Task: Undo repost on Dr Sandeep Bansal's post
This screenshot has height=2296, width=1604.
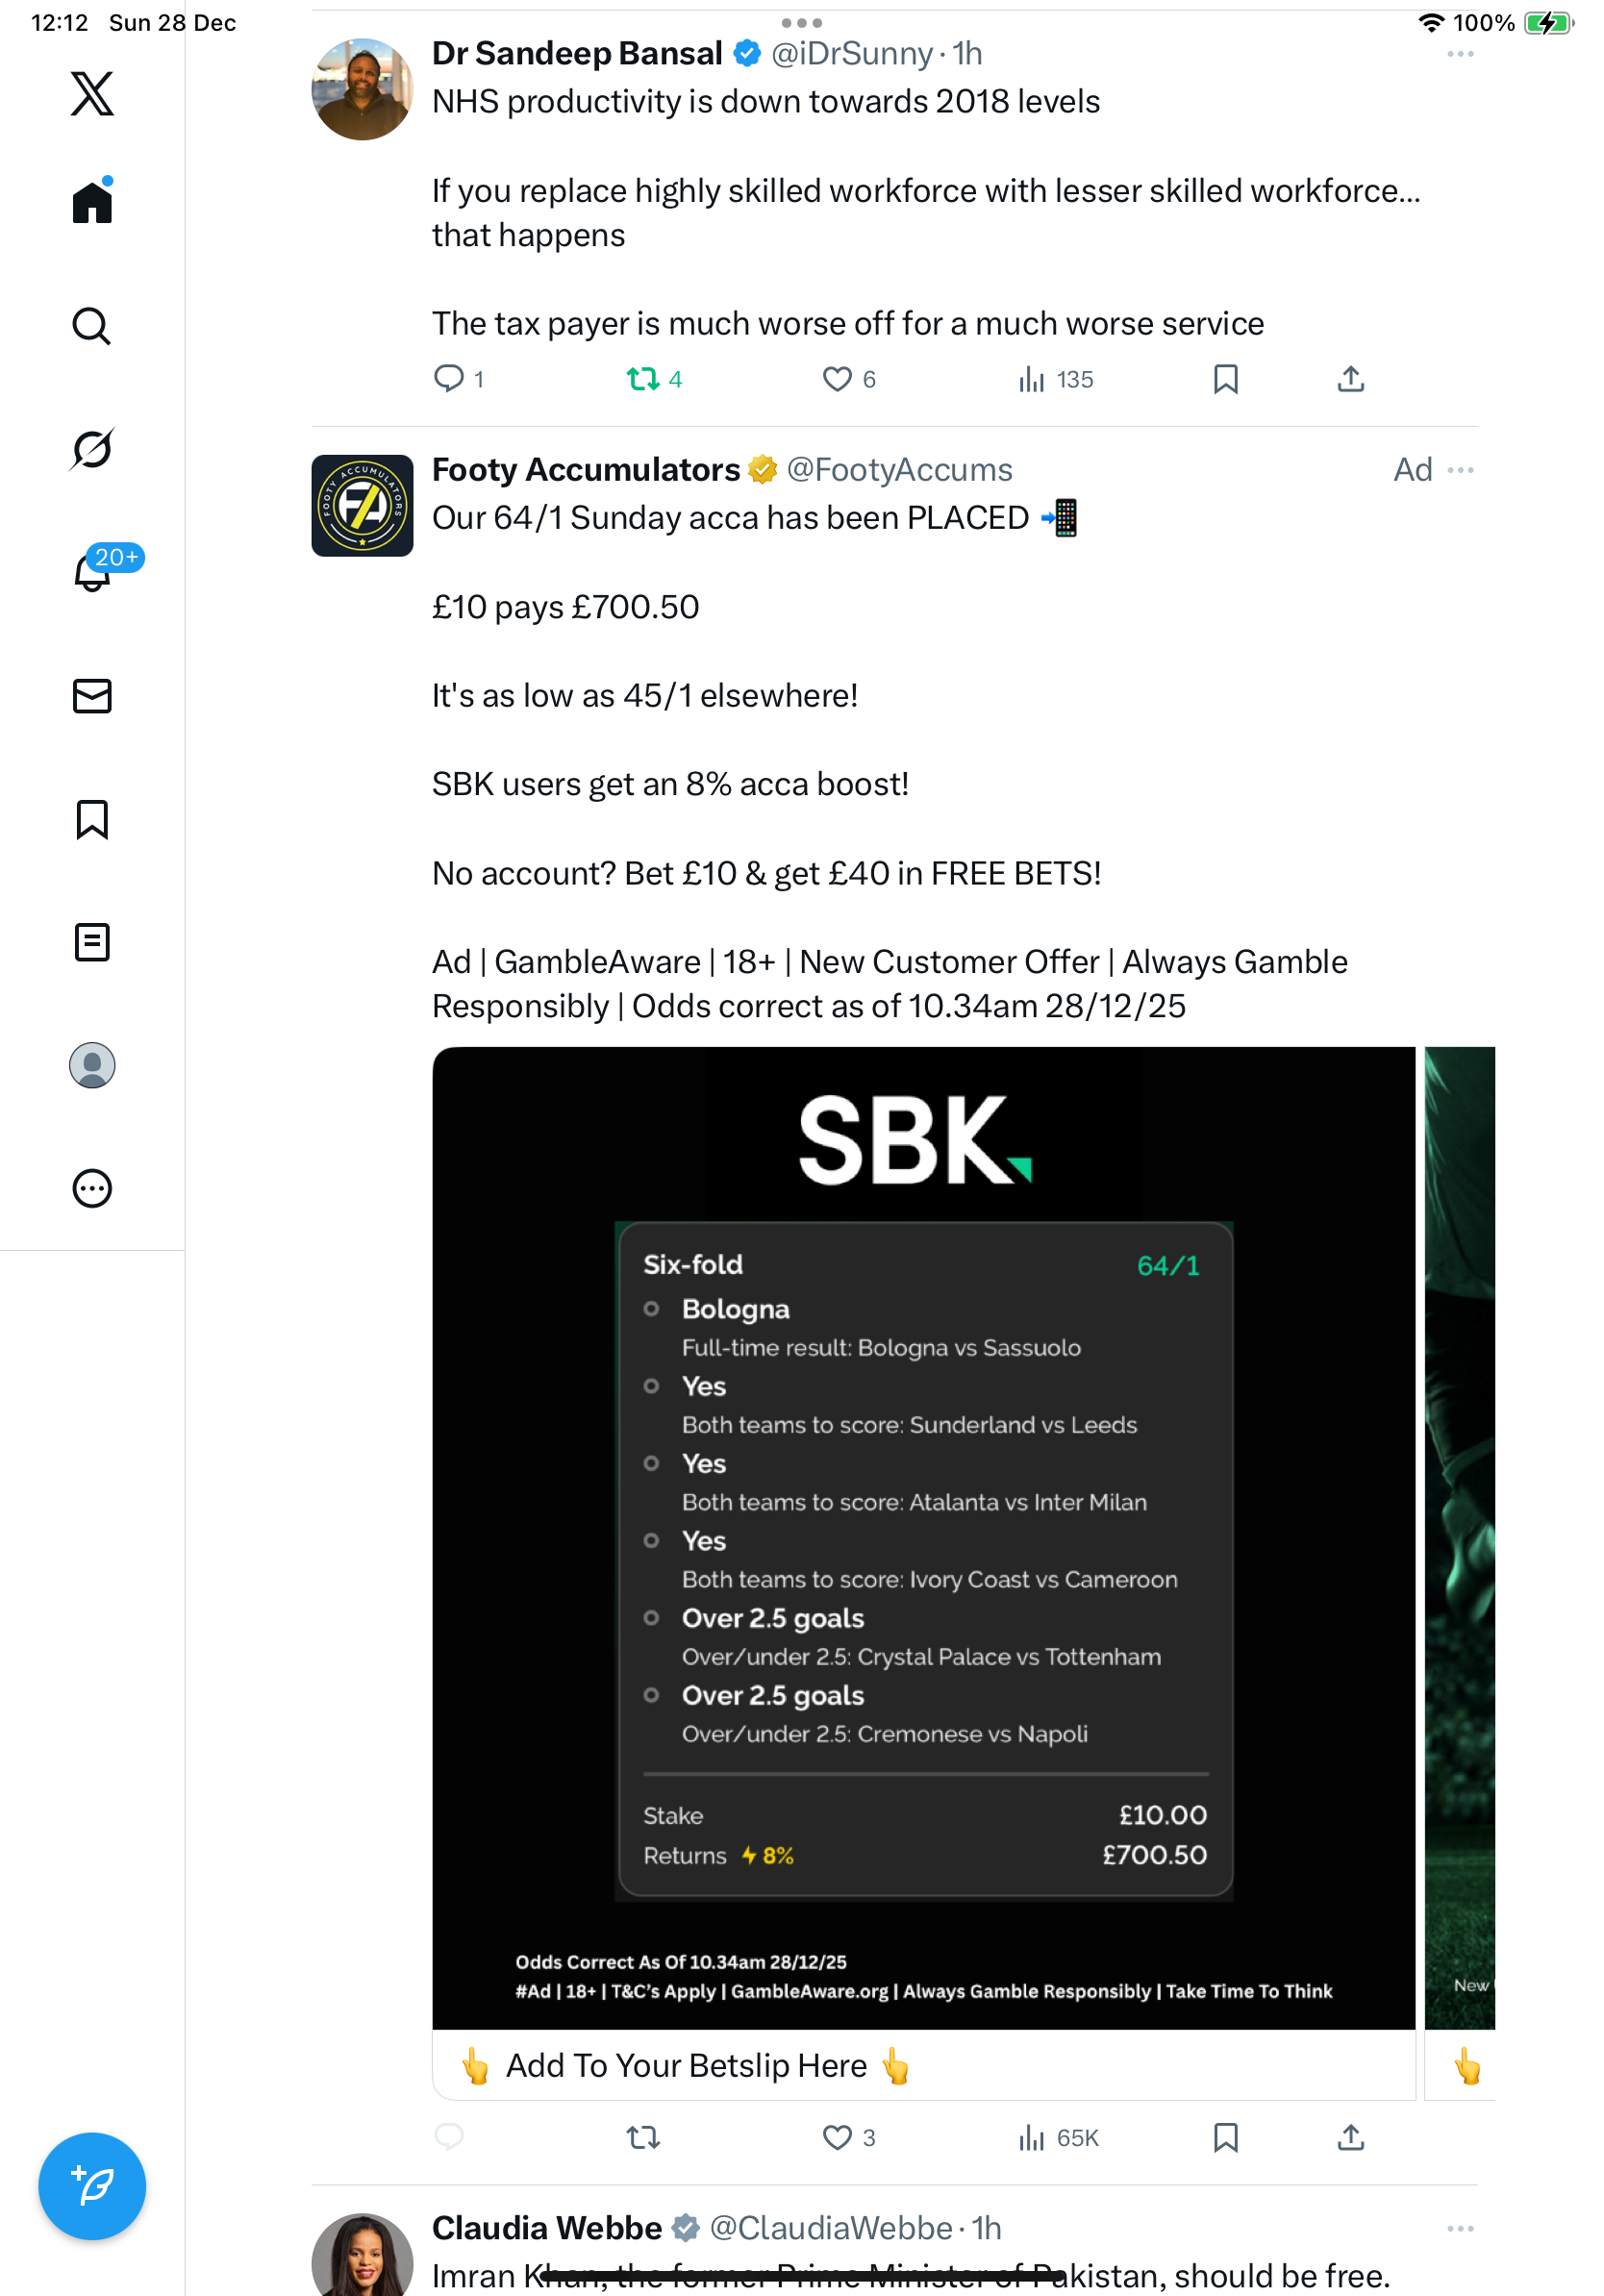Action: [x=642, y=379]
